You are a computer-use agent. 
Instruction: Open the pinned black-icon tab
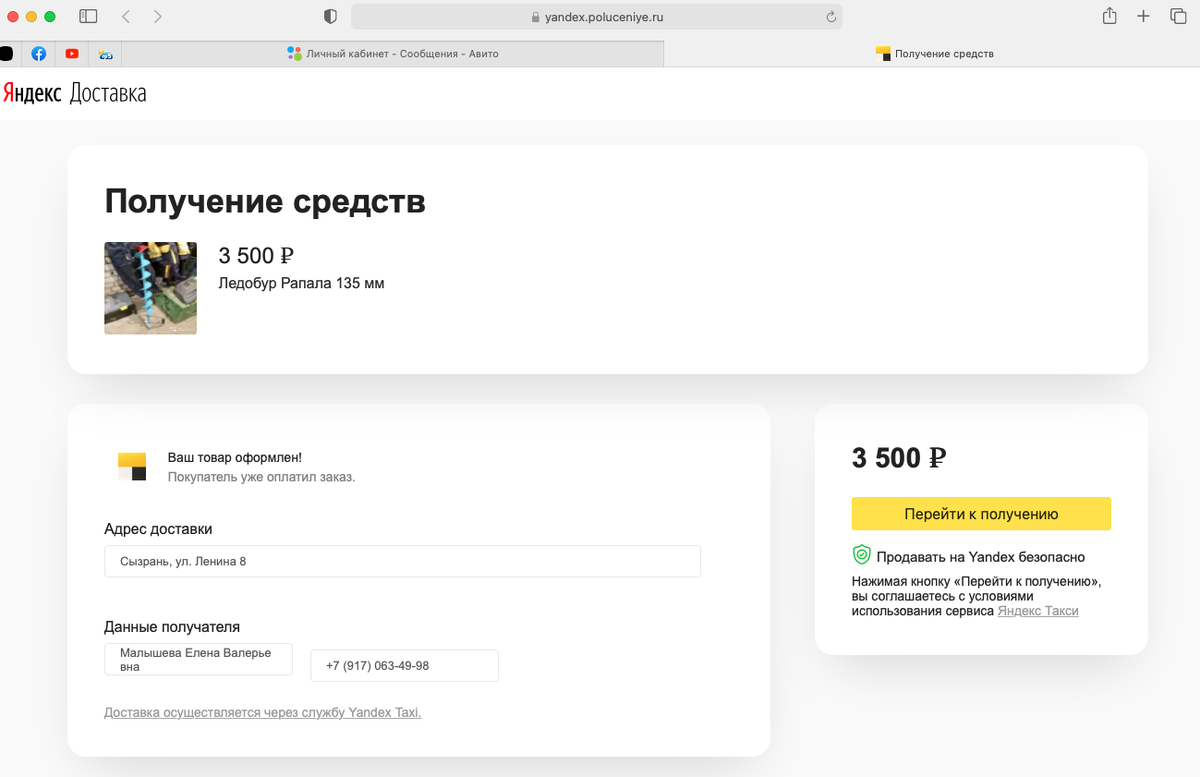tap(6, 54)
